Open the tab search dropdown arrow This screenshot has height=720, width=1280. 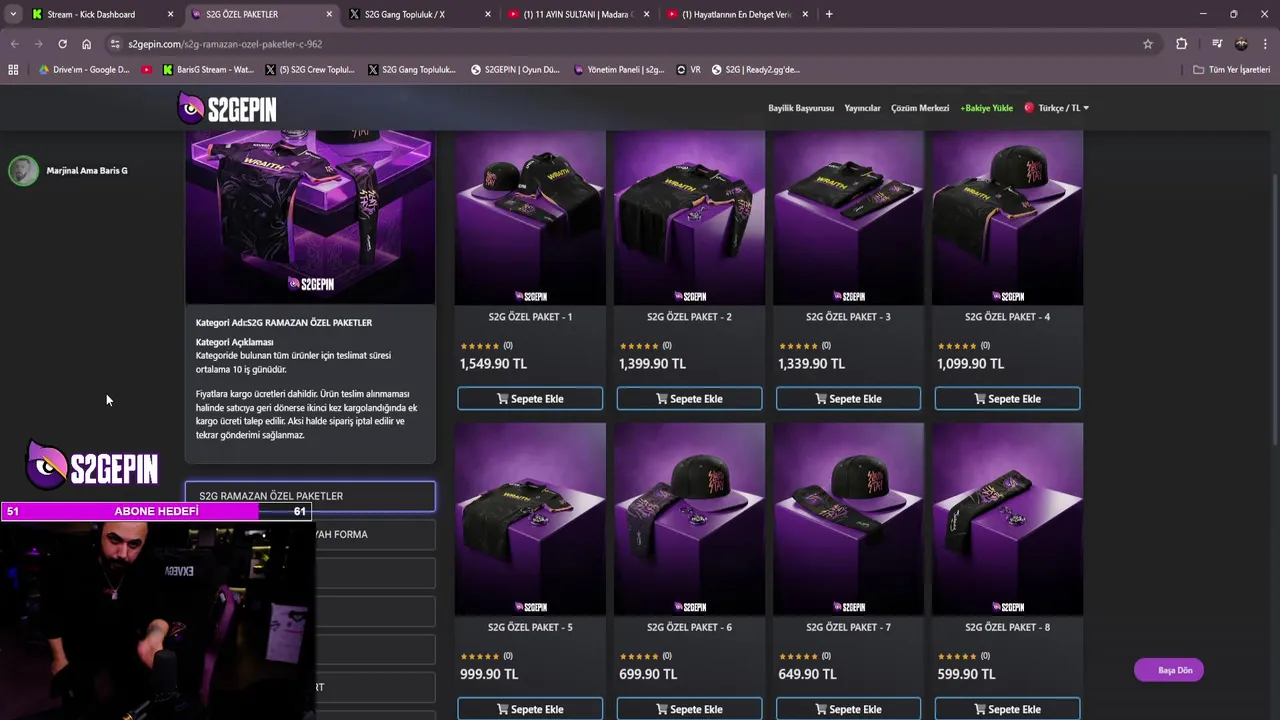pos(12,14)
